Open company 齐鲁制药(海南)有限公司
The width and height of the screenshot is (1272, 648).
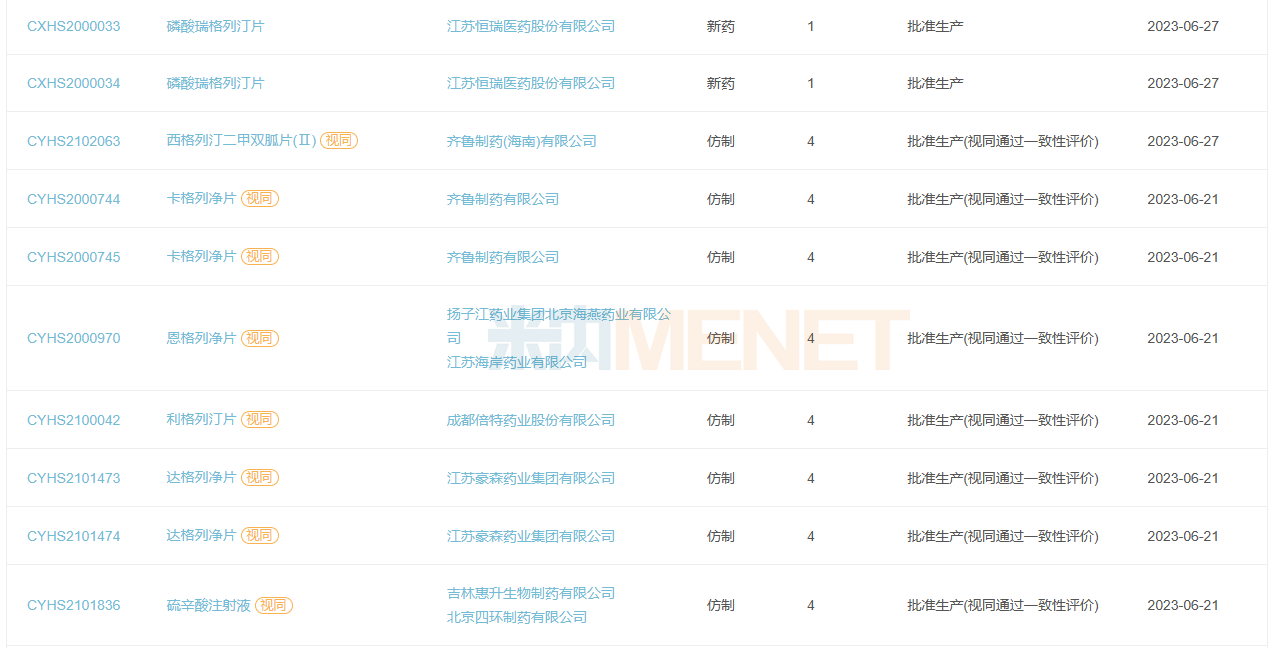click(x=522, y=141)
